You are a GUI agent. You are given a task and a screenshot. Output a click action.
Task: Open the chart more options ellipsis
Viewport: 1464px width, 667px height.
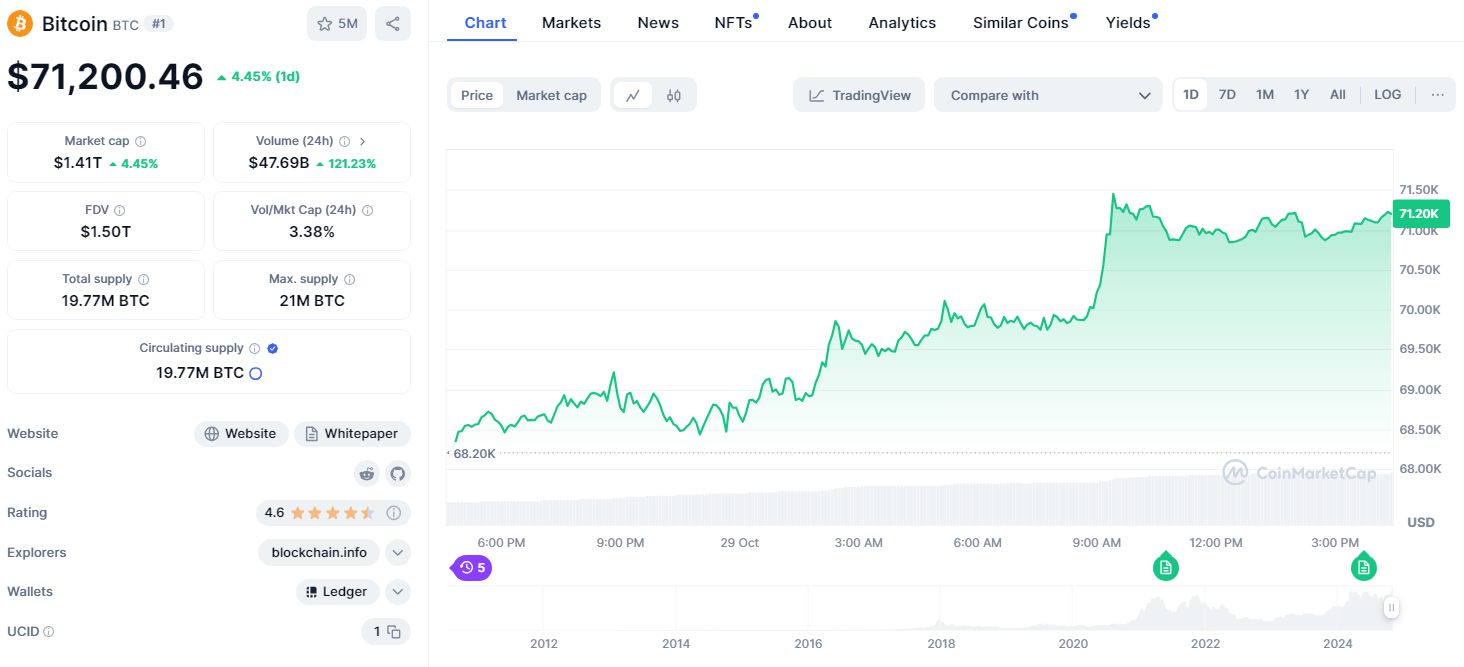1437,95
